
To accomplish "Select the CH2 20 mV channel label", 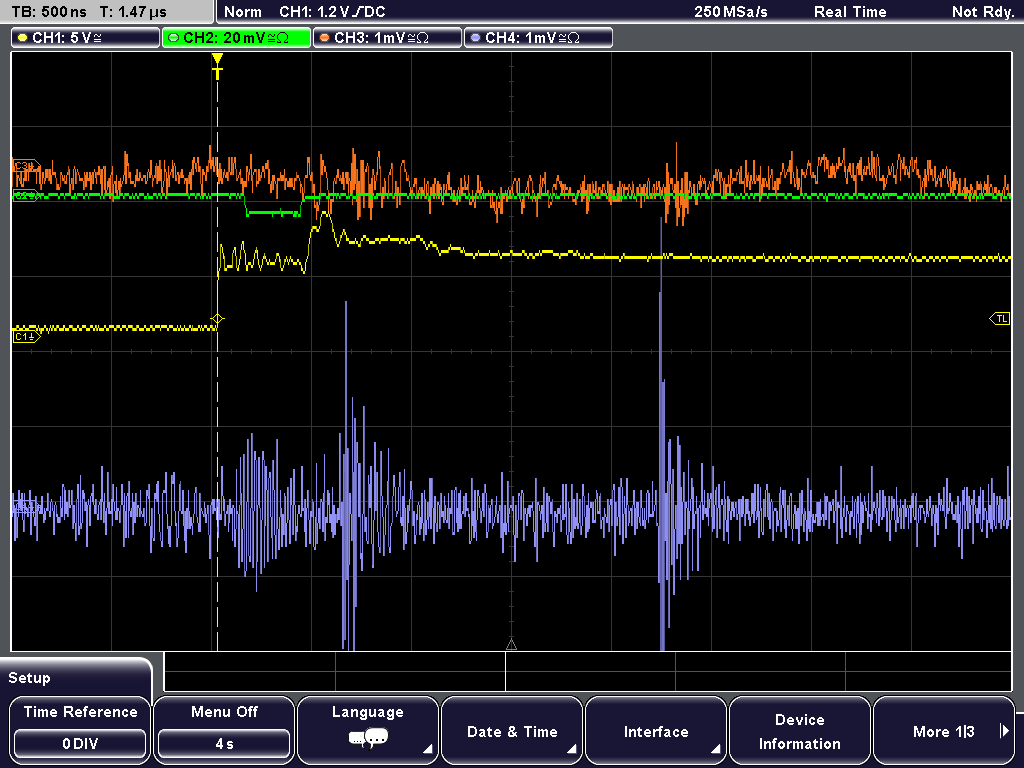I will click(x=236, y=38).
